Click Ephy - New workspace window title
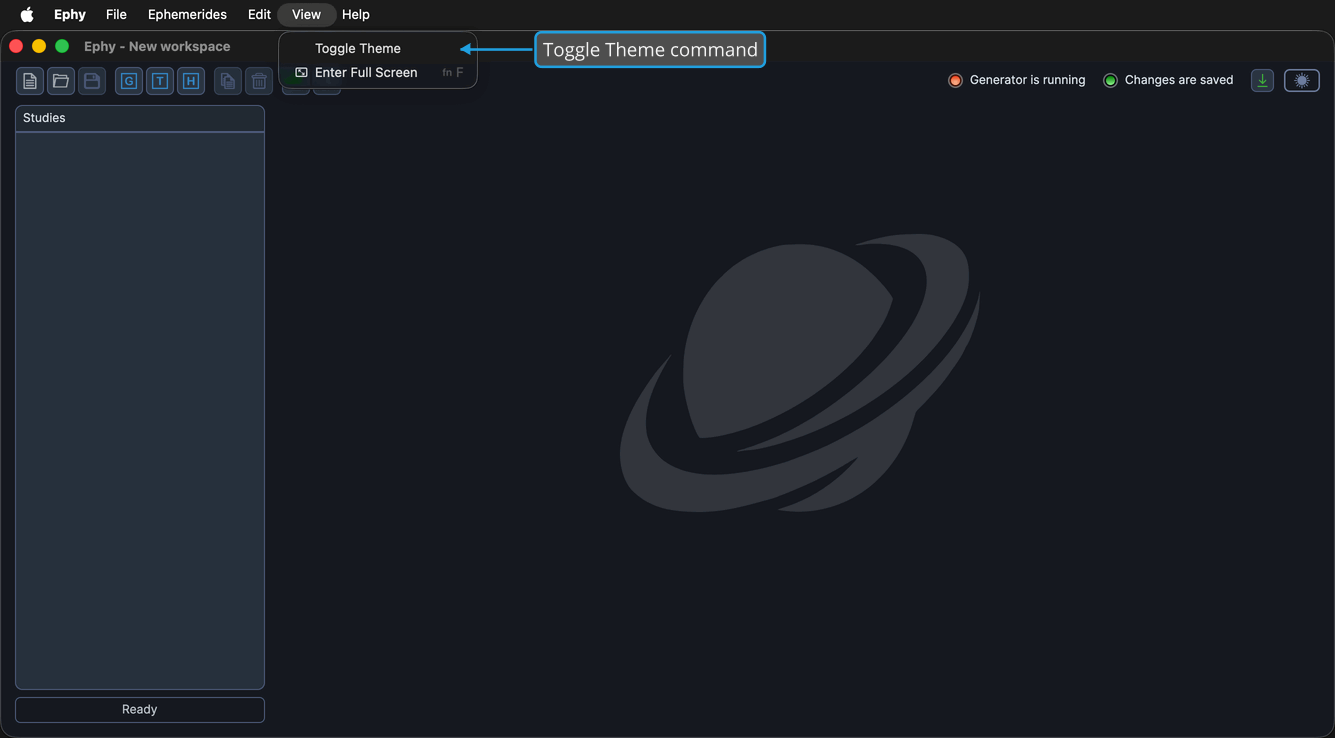This screenshot has width=1335, height=738. (x=157, y=46)
